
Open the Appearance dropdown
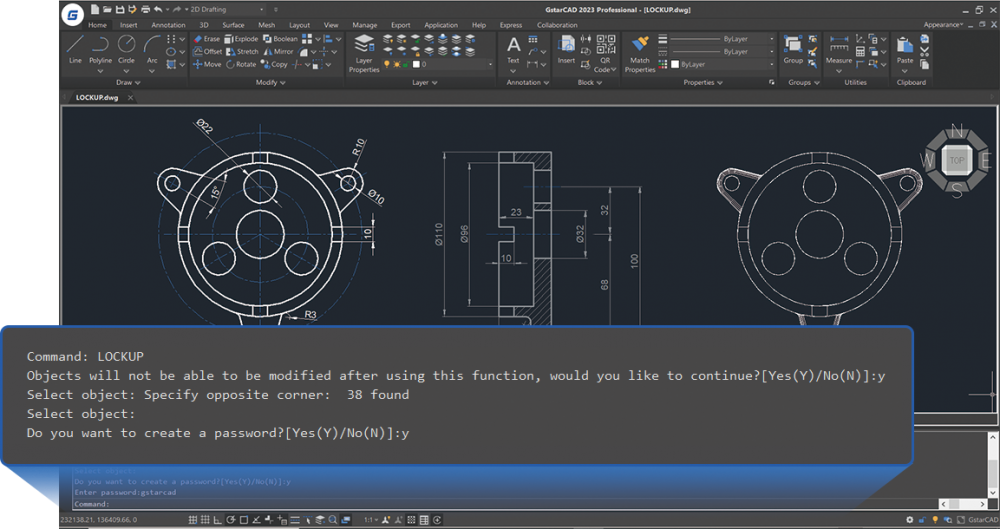pyautogui.click(x=943, y=25)
